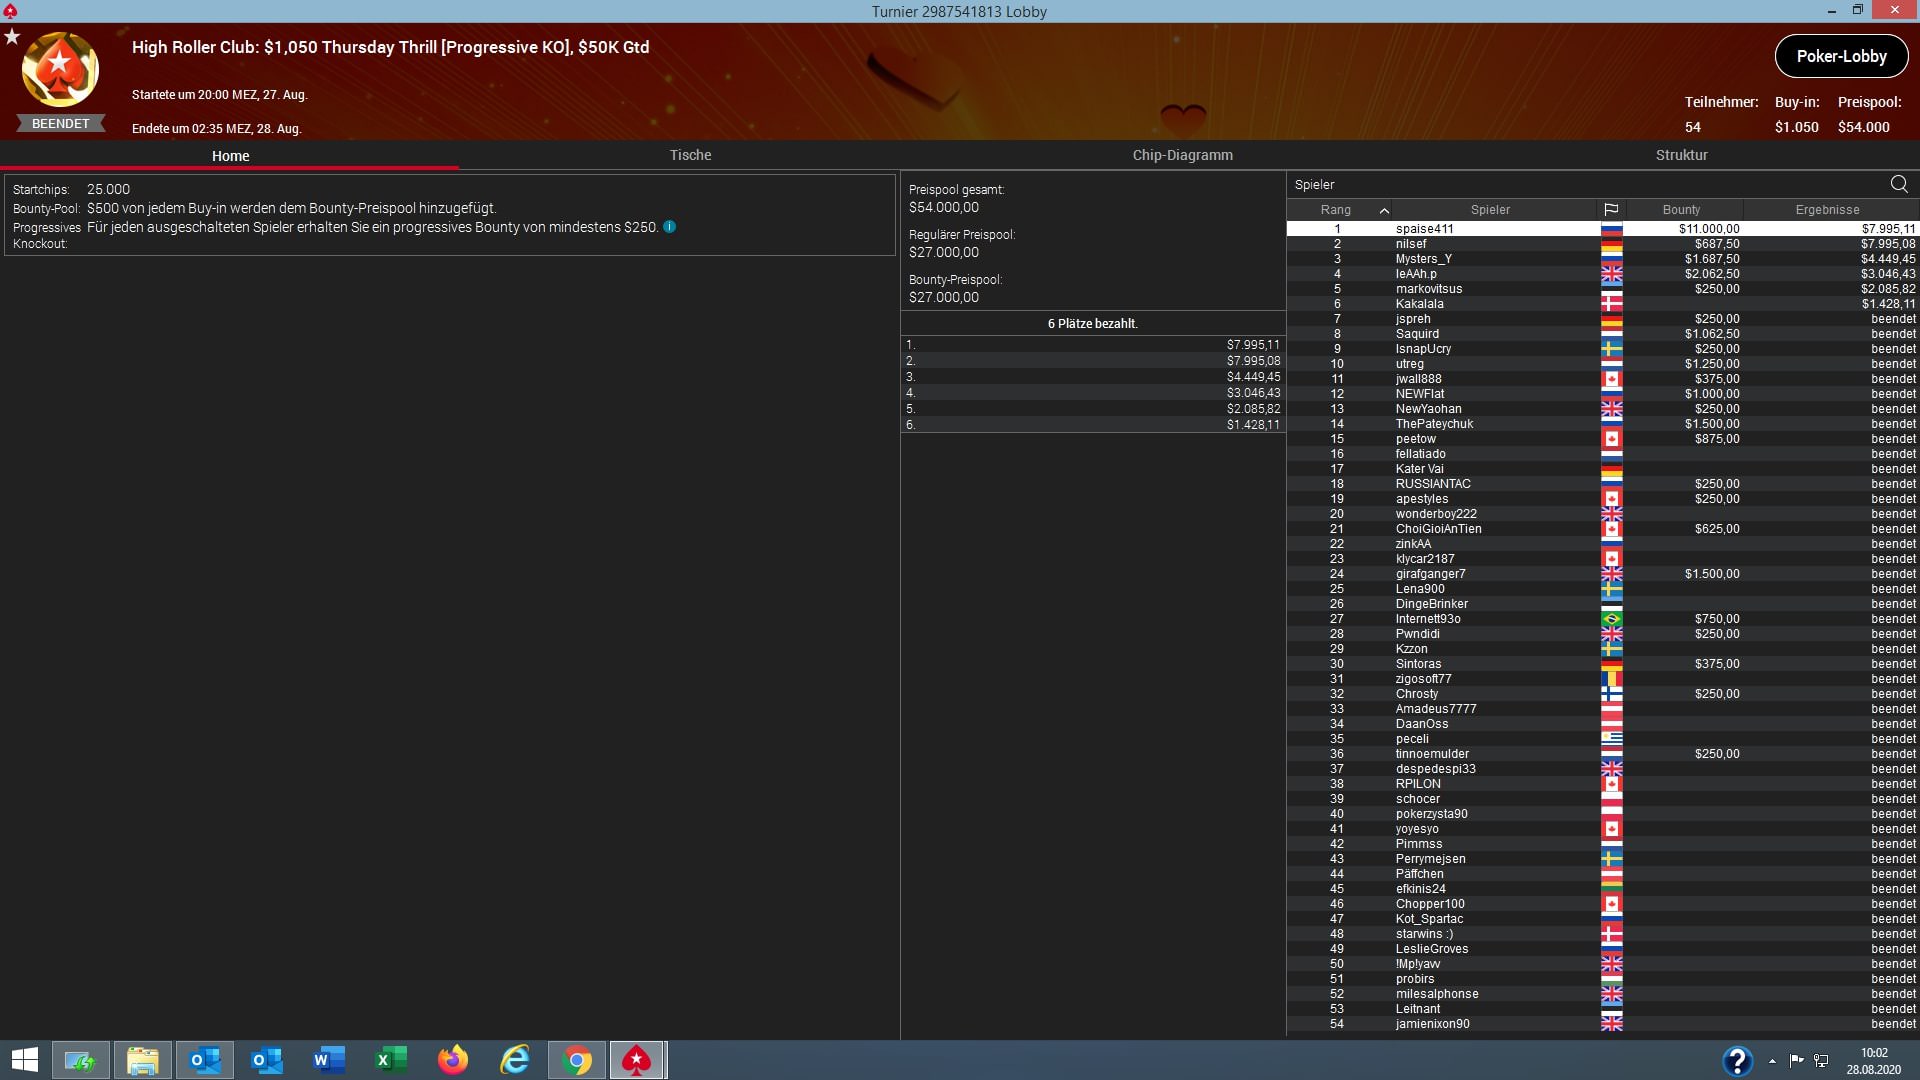Open the Chip-Diagramm tab
1920x1080 pixels.
1182,155
